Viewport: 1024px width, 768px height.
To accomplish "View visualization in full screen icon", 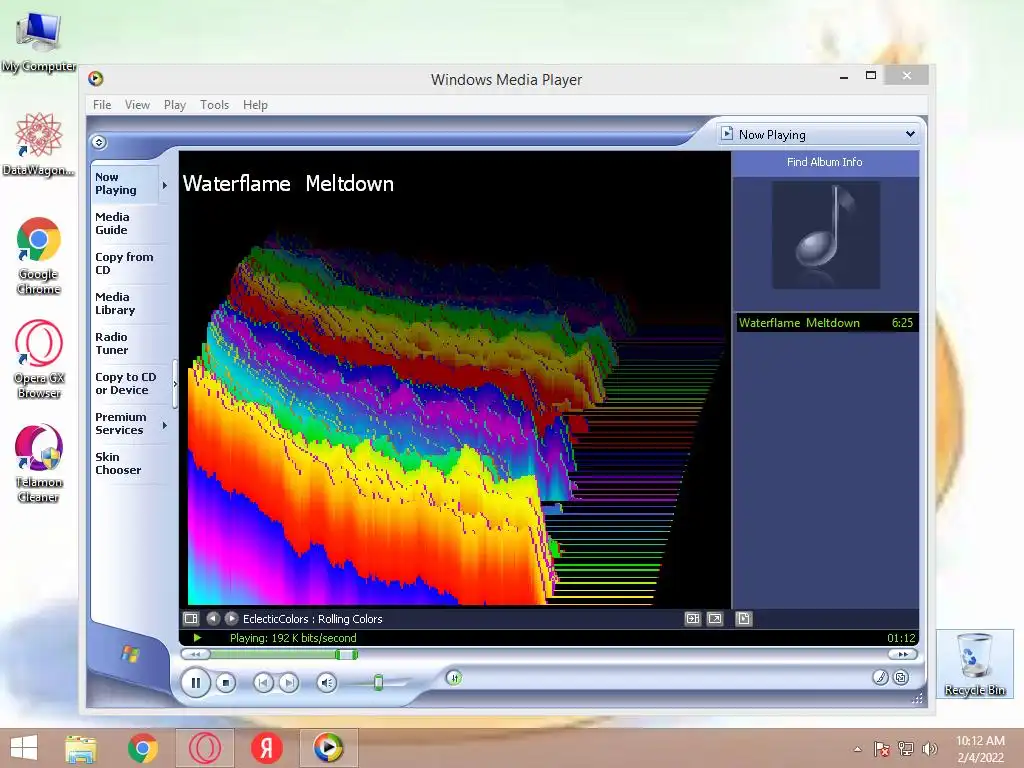I will click(x=715, y=618).
